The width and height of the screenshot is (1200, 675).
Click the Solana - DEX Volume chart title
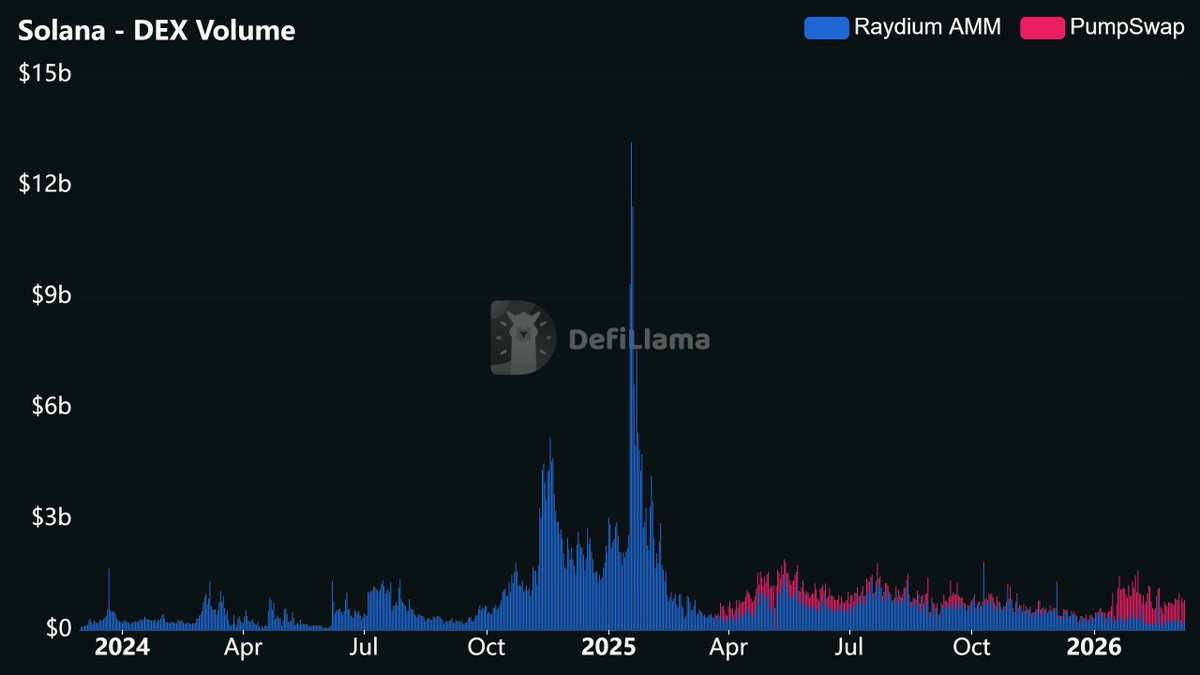pyautogui.click(x=157, y=31)
